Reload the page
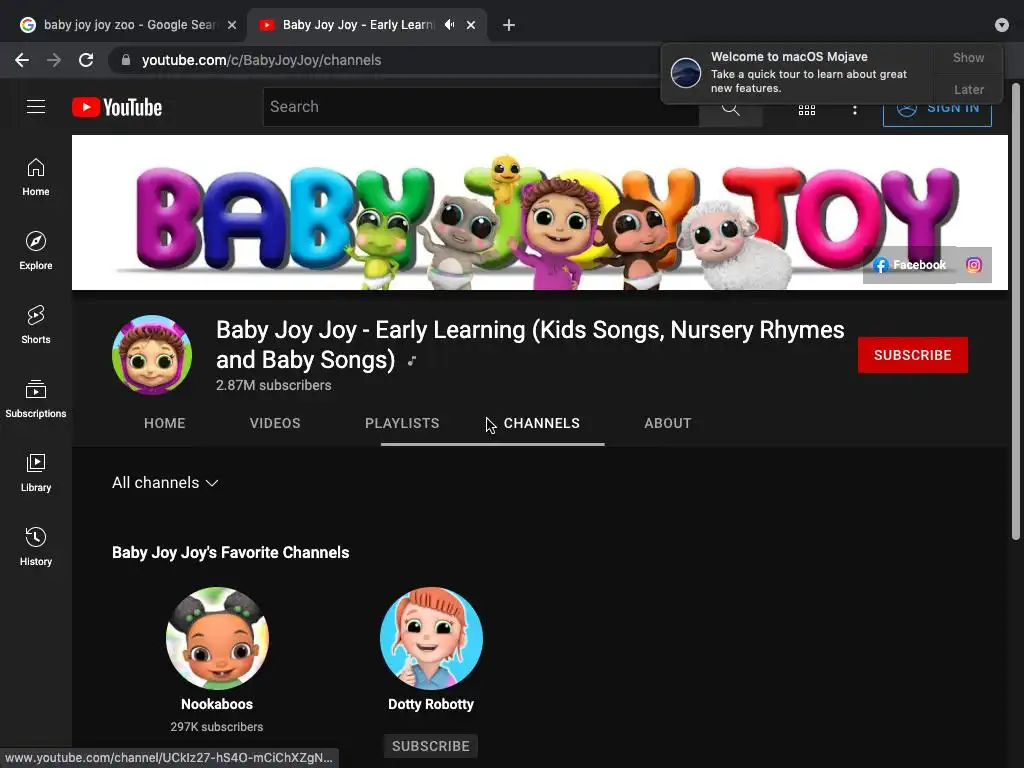Image resolution: width=1024 pixels, height=768 pixels. click(x=86, y=60)
